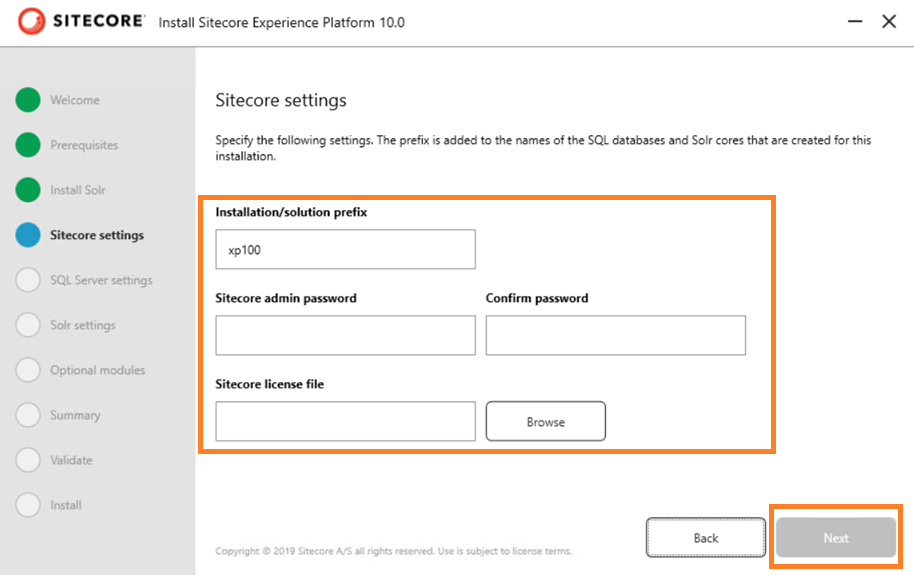Click the Sitecore admin password label

(x=286, y=298)
